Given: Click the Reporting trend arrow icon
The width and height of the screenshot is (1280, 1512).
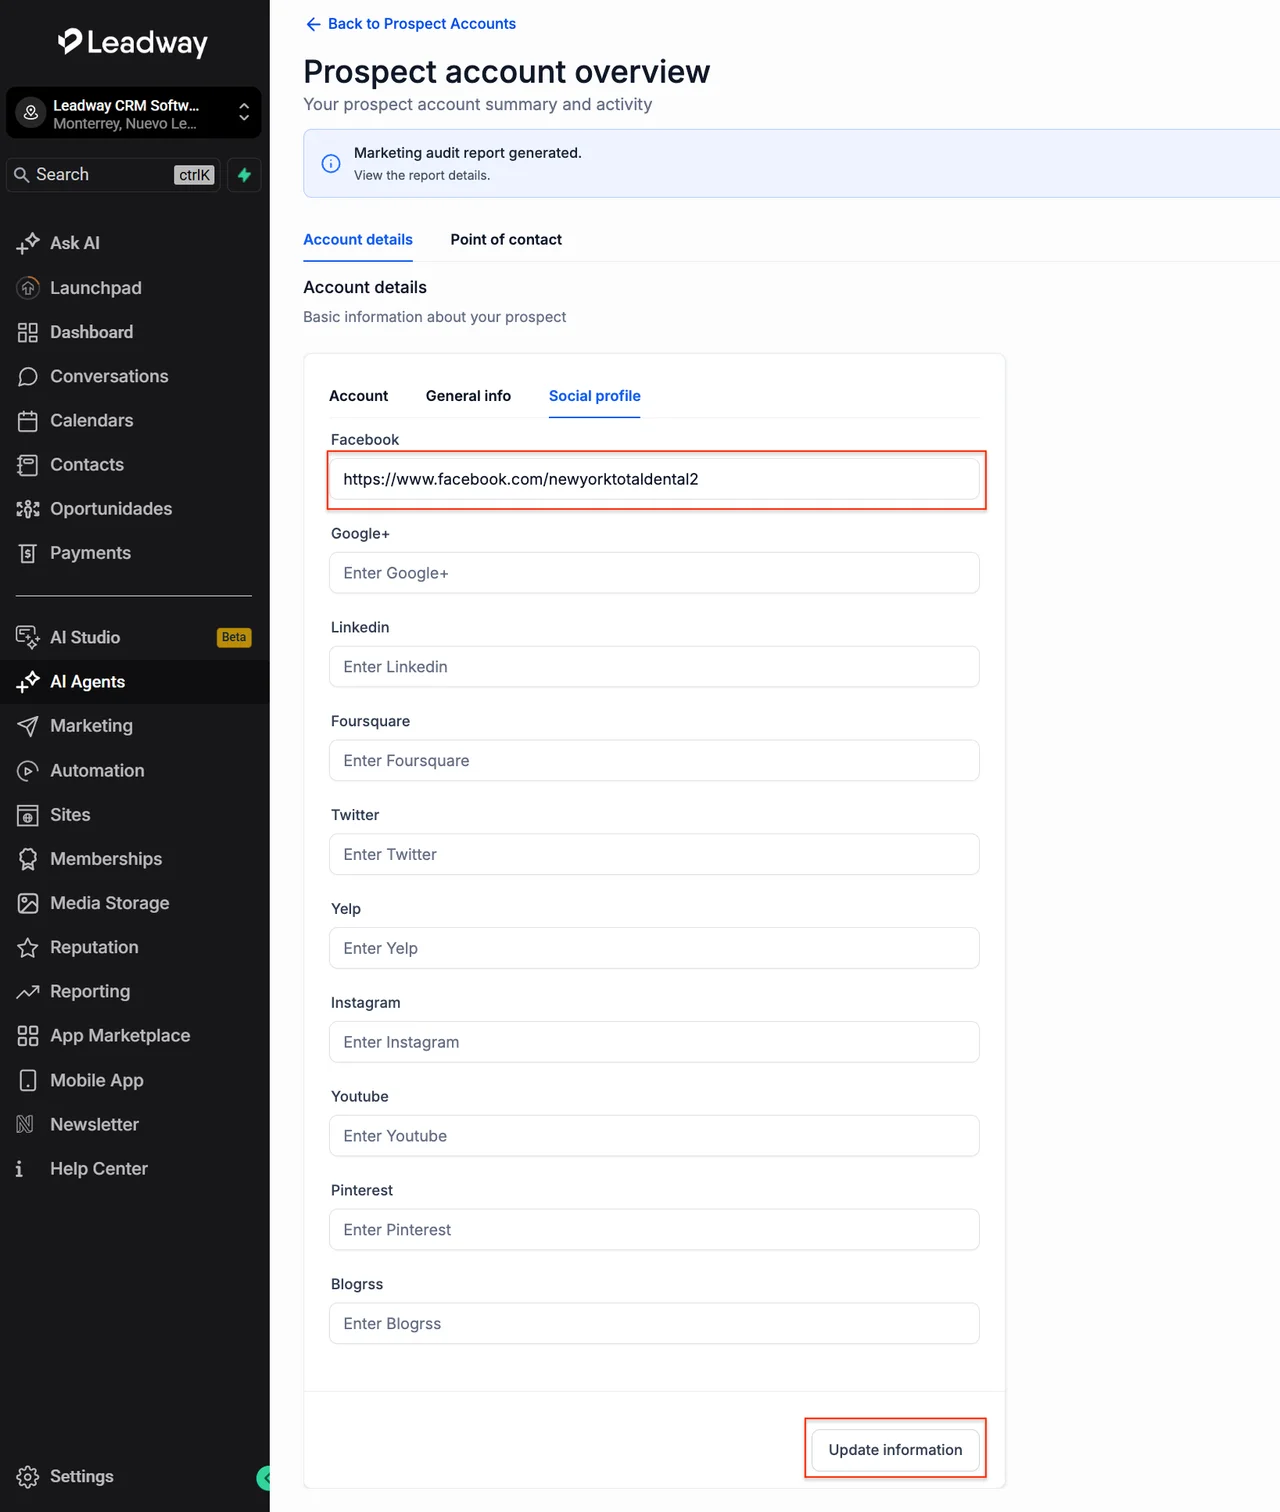Looking at the screenshot, I should point(28,992).
